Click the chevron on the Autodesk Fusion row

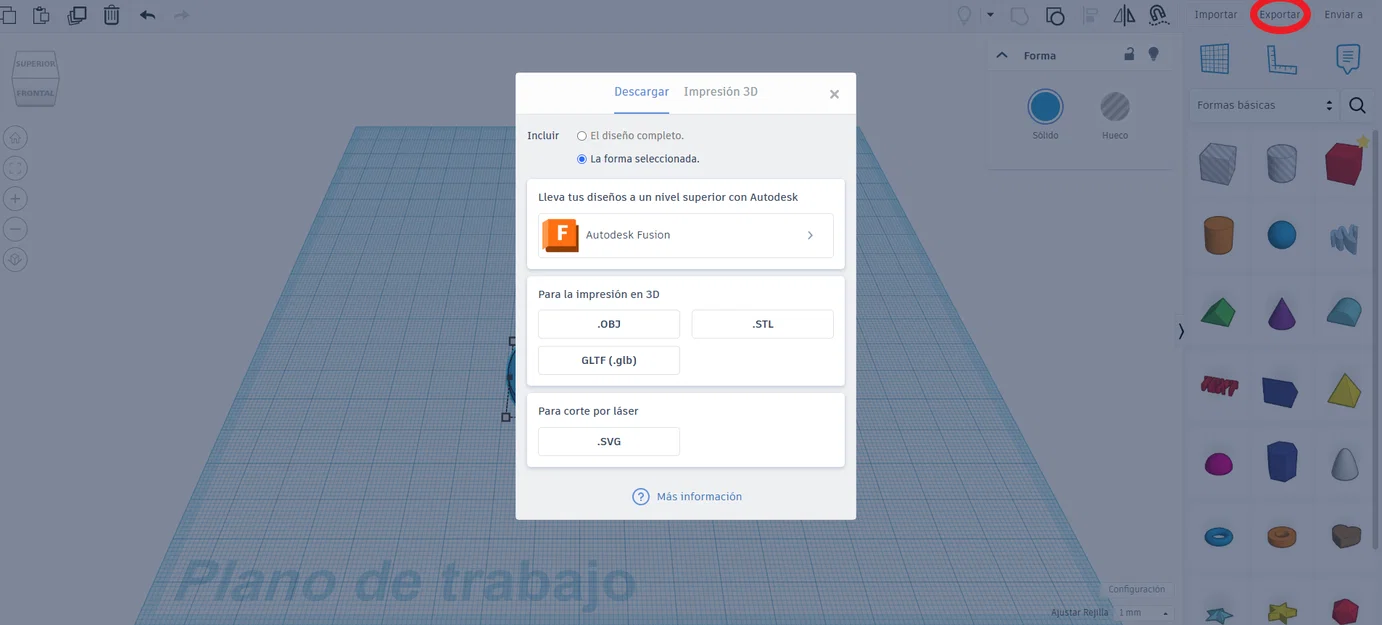click(810, 236)
